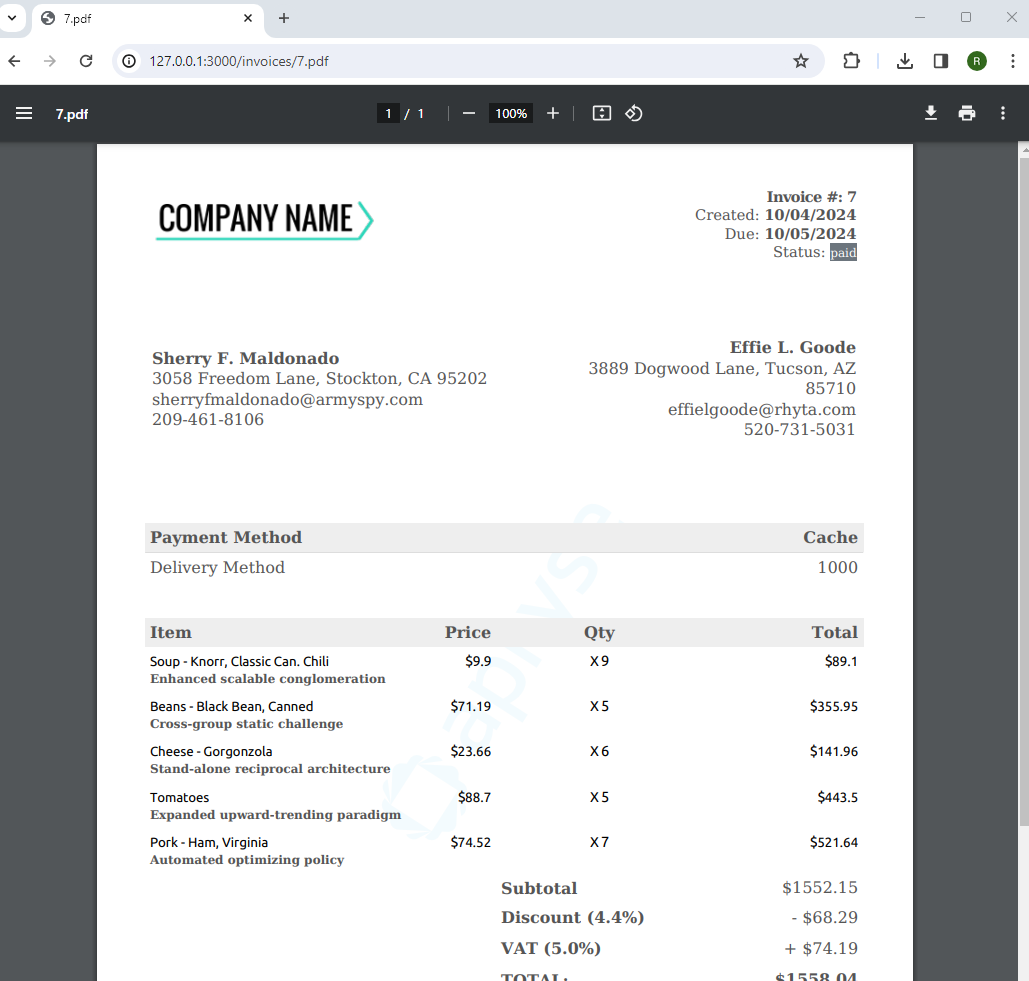Click effielgoode@rhyta.com email
Image resolution: width=1029 pixels, height=981 pixels.
click(762, 409)
